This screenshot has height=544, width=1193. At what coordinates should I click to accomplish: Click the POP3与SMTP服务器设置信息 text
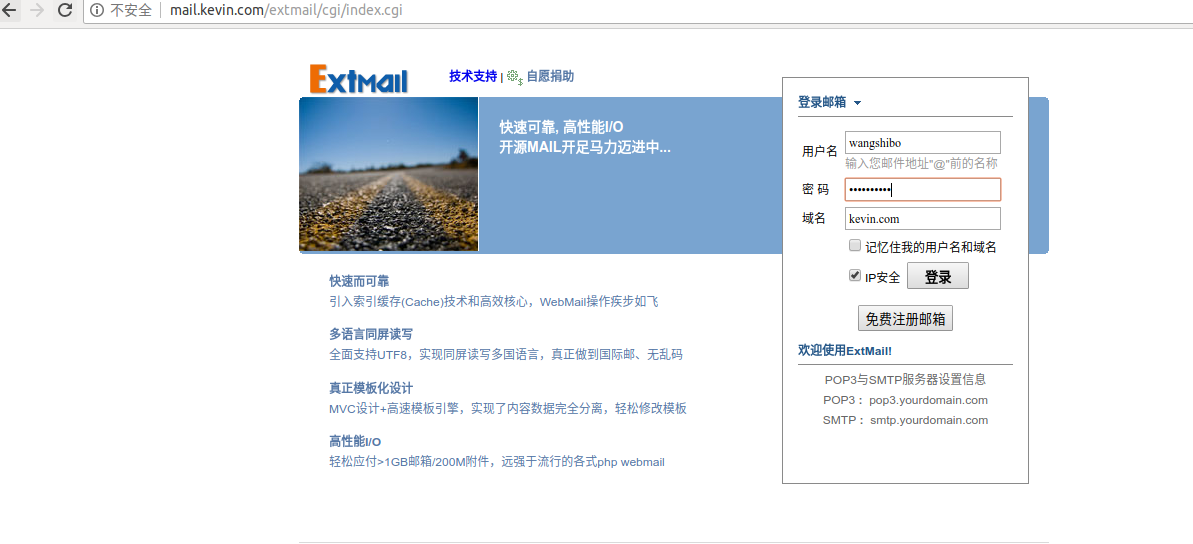[905, 380]
